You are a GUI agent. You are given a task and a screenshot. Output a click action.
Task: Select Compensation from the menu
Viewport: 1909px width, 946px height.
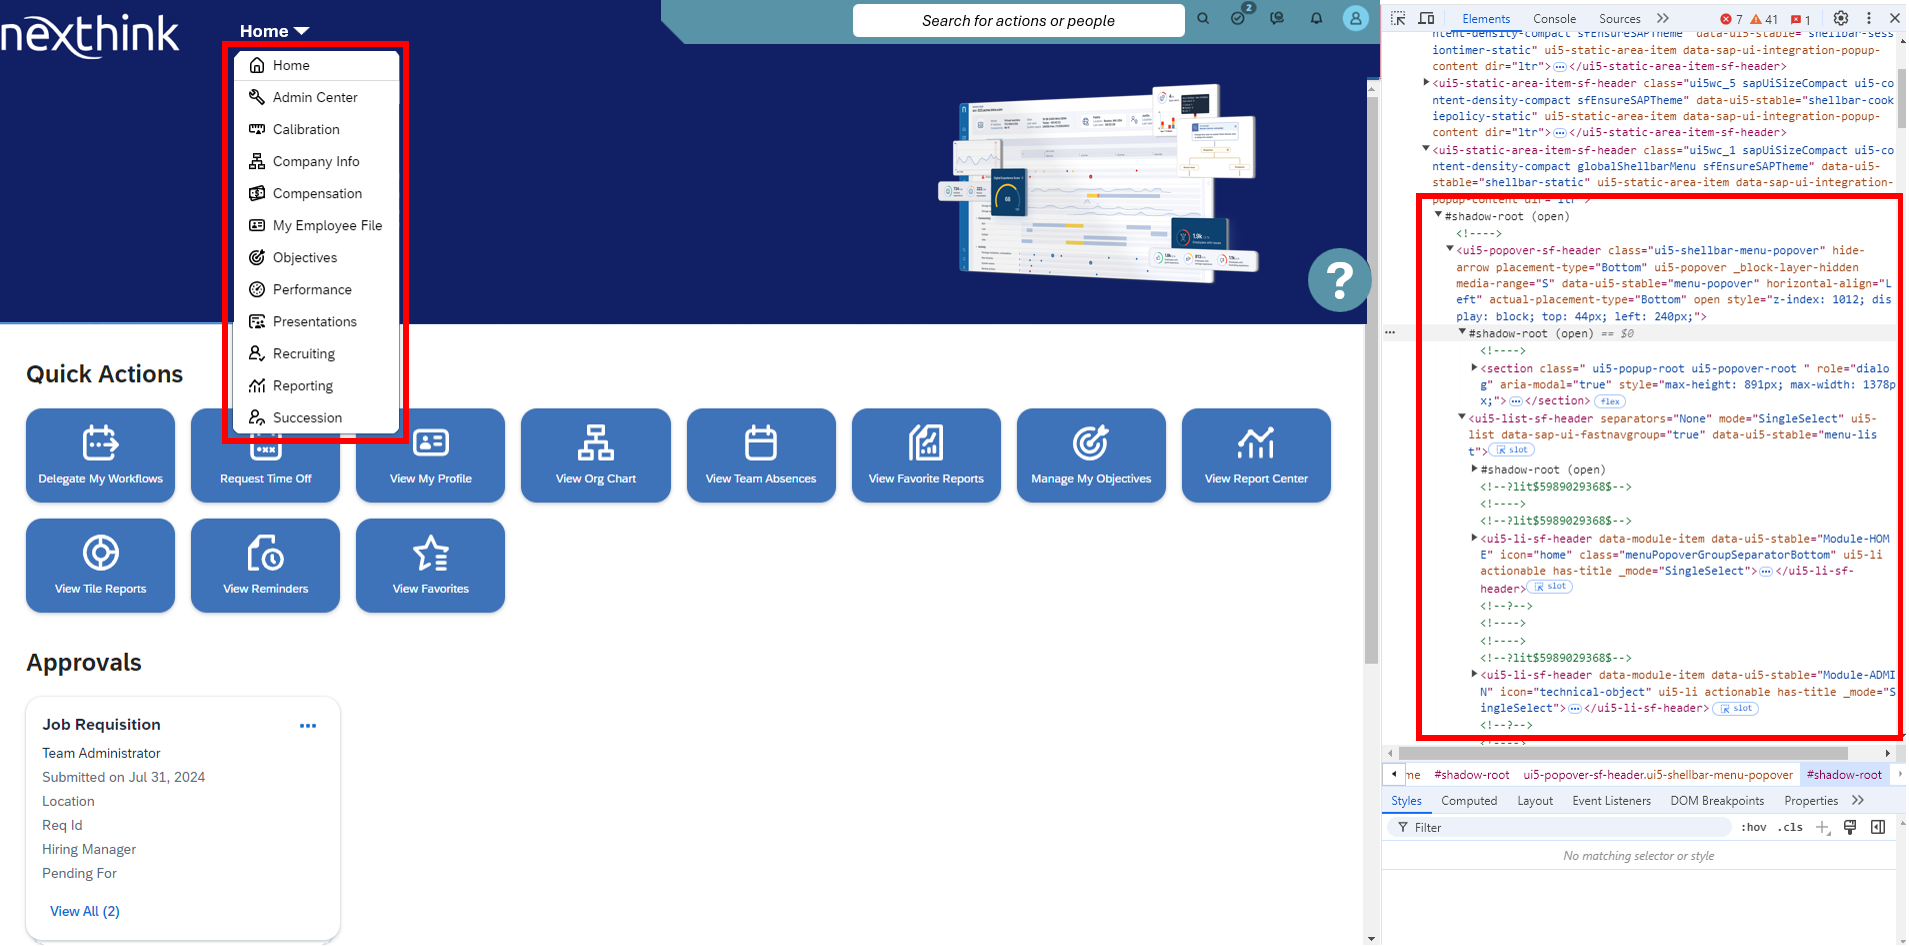[317, 193]
